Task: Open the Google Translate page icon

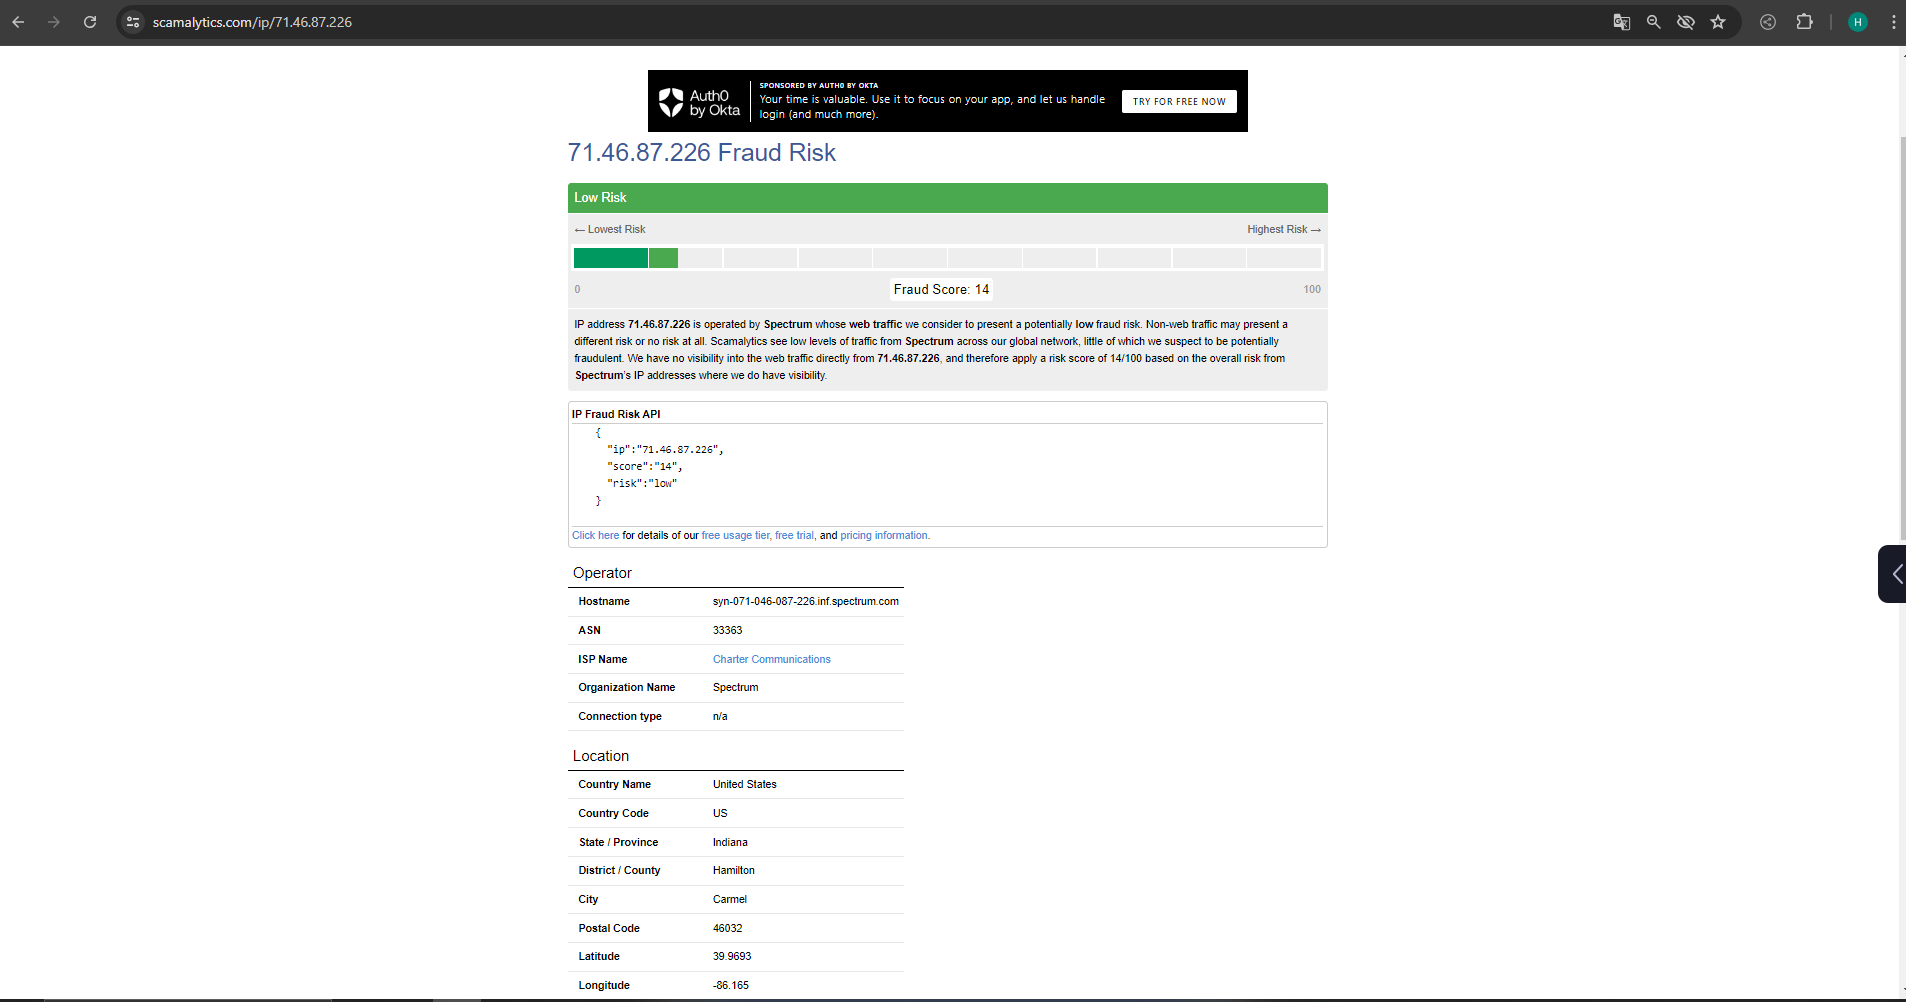Action: pyautogui.click(x=1621, y=22)
